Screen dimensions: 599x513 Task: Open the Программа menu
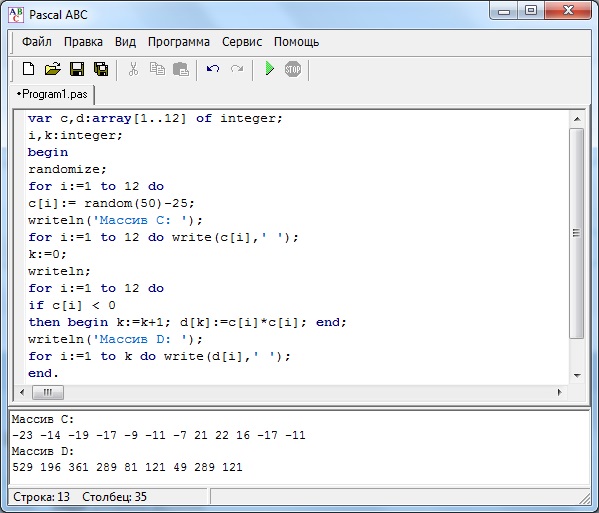[179, 42]
